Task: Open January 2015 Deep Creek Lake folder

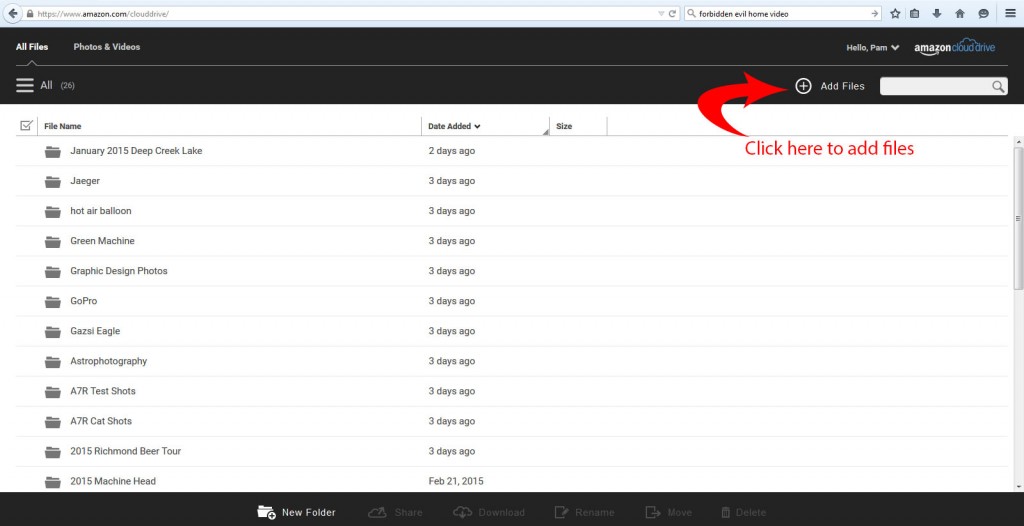Action: pyautogui.click(x=136, y=151)
